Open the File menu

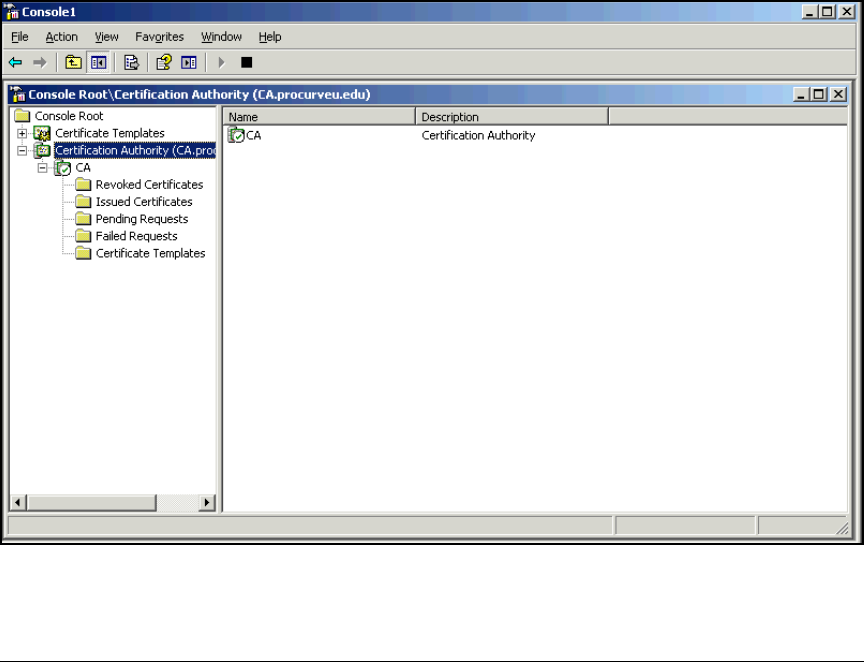click(20, 37)
